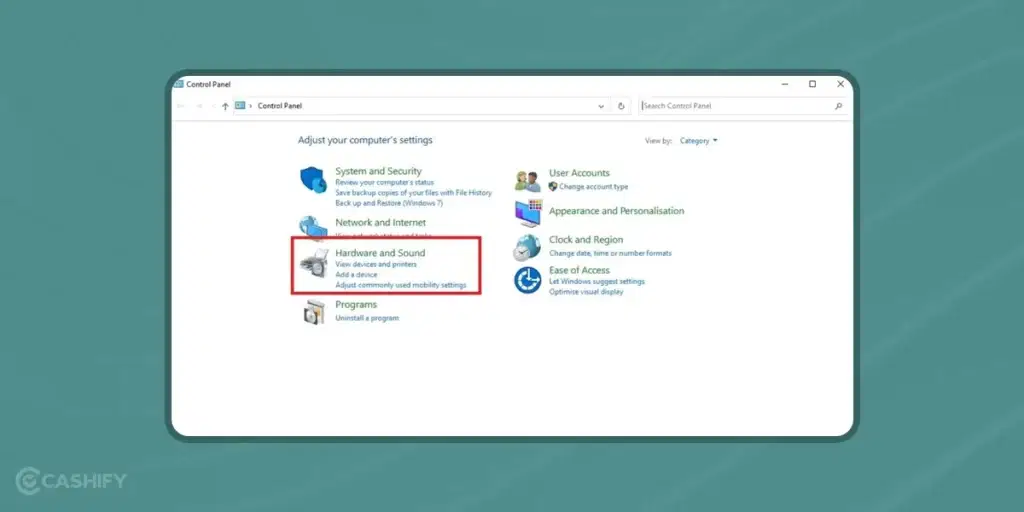
Task: Close the Control Panel window
Action: click(840, 84)
